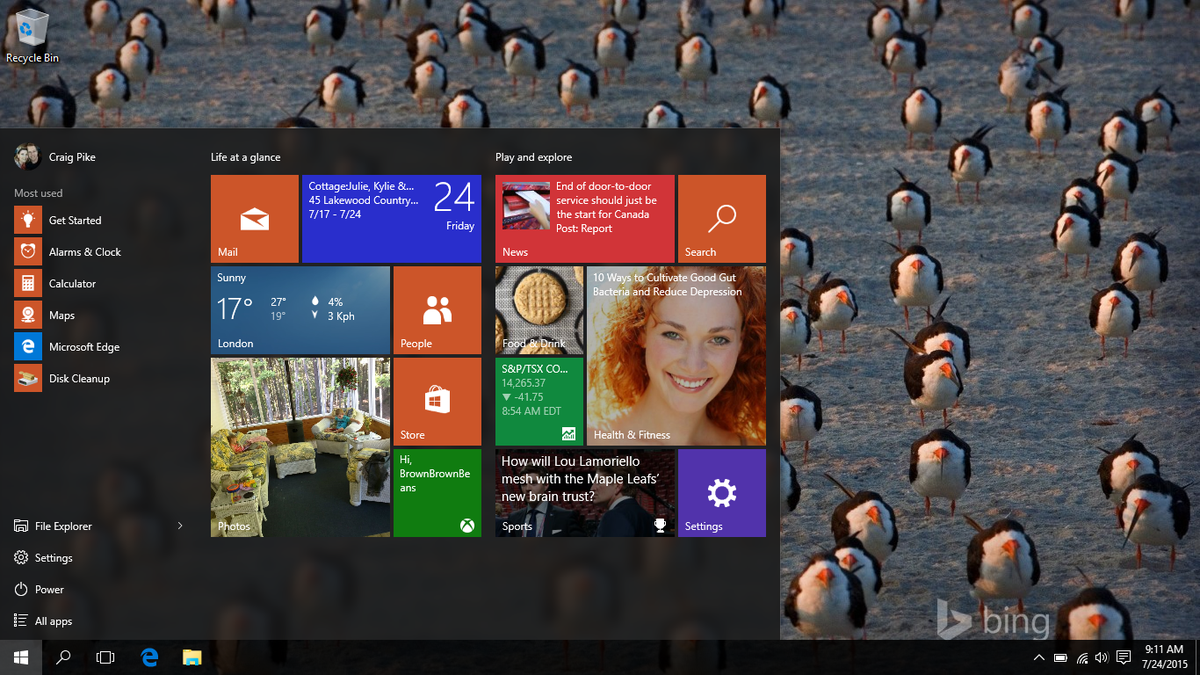The width and height of the screenshot is (1200, 675).
Task: Click the Craig Pike user account
Action: (56, 157)
